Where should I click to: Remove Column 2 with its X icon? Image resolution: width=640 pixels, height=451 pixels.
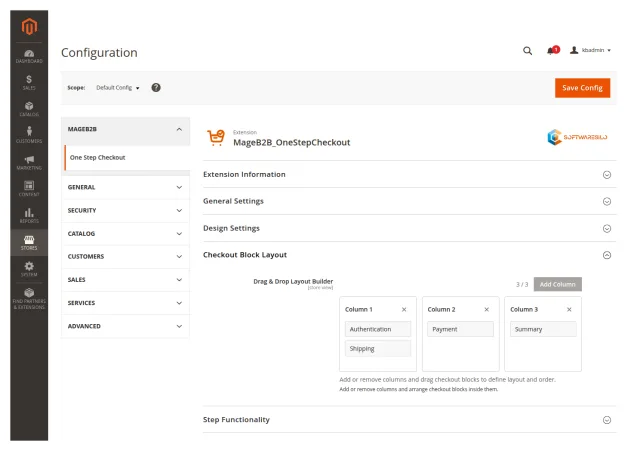coord(487,309)
